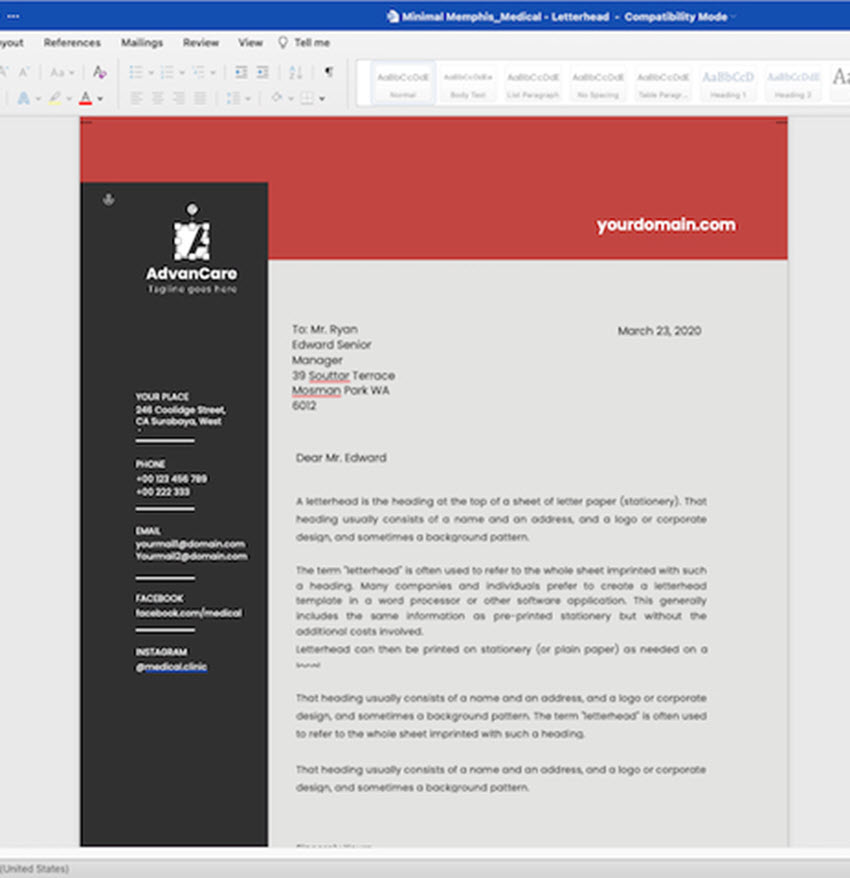Click the document icon in title bar

tap(393, 16)
